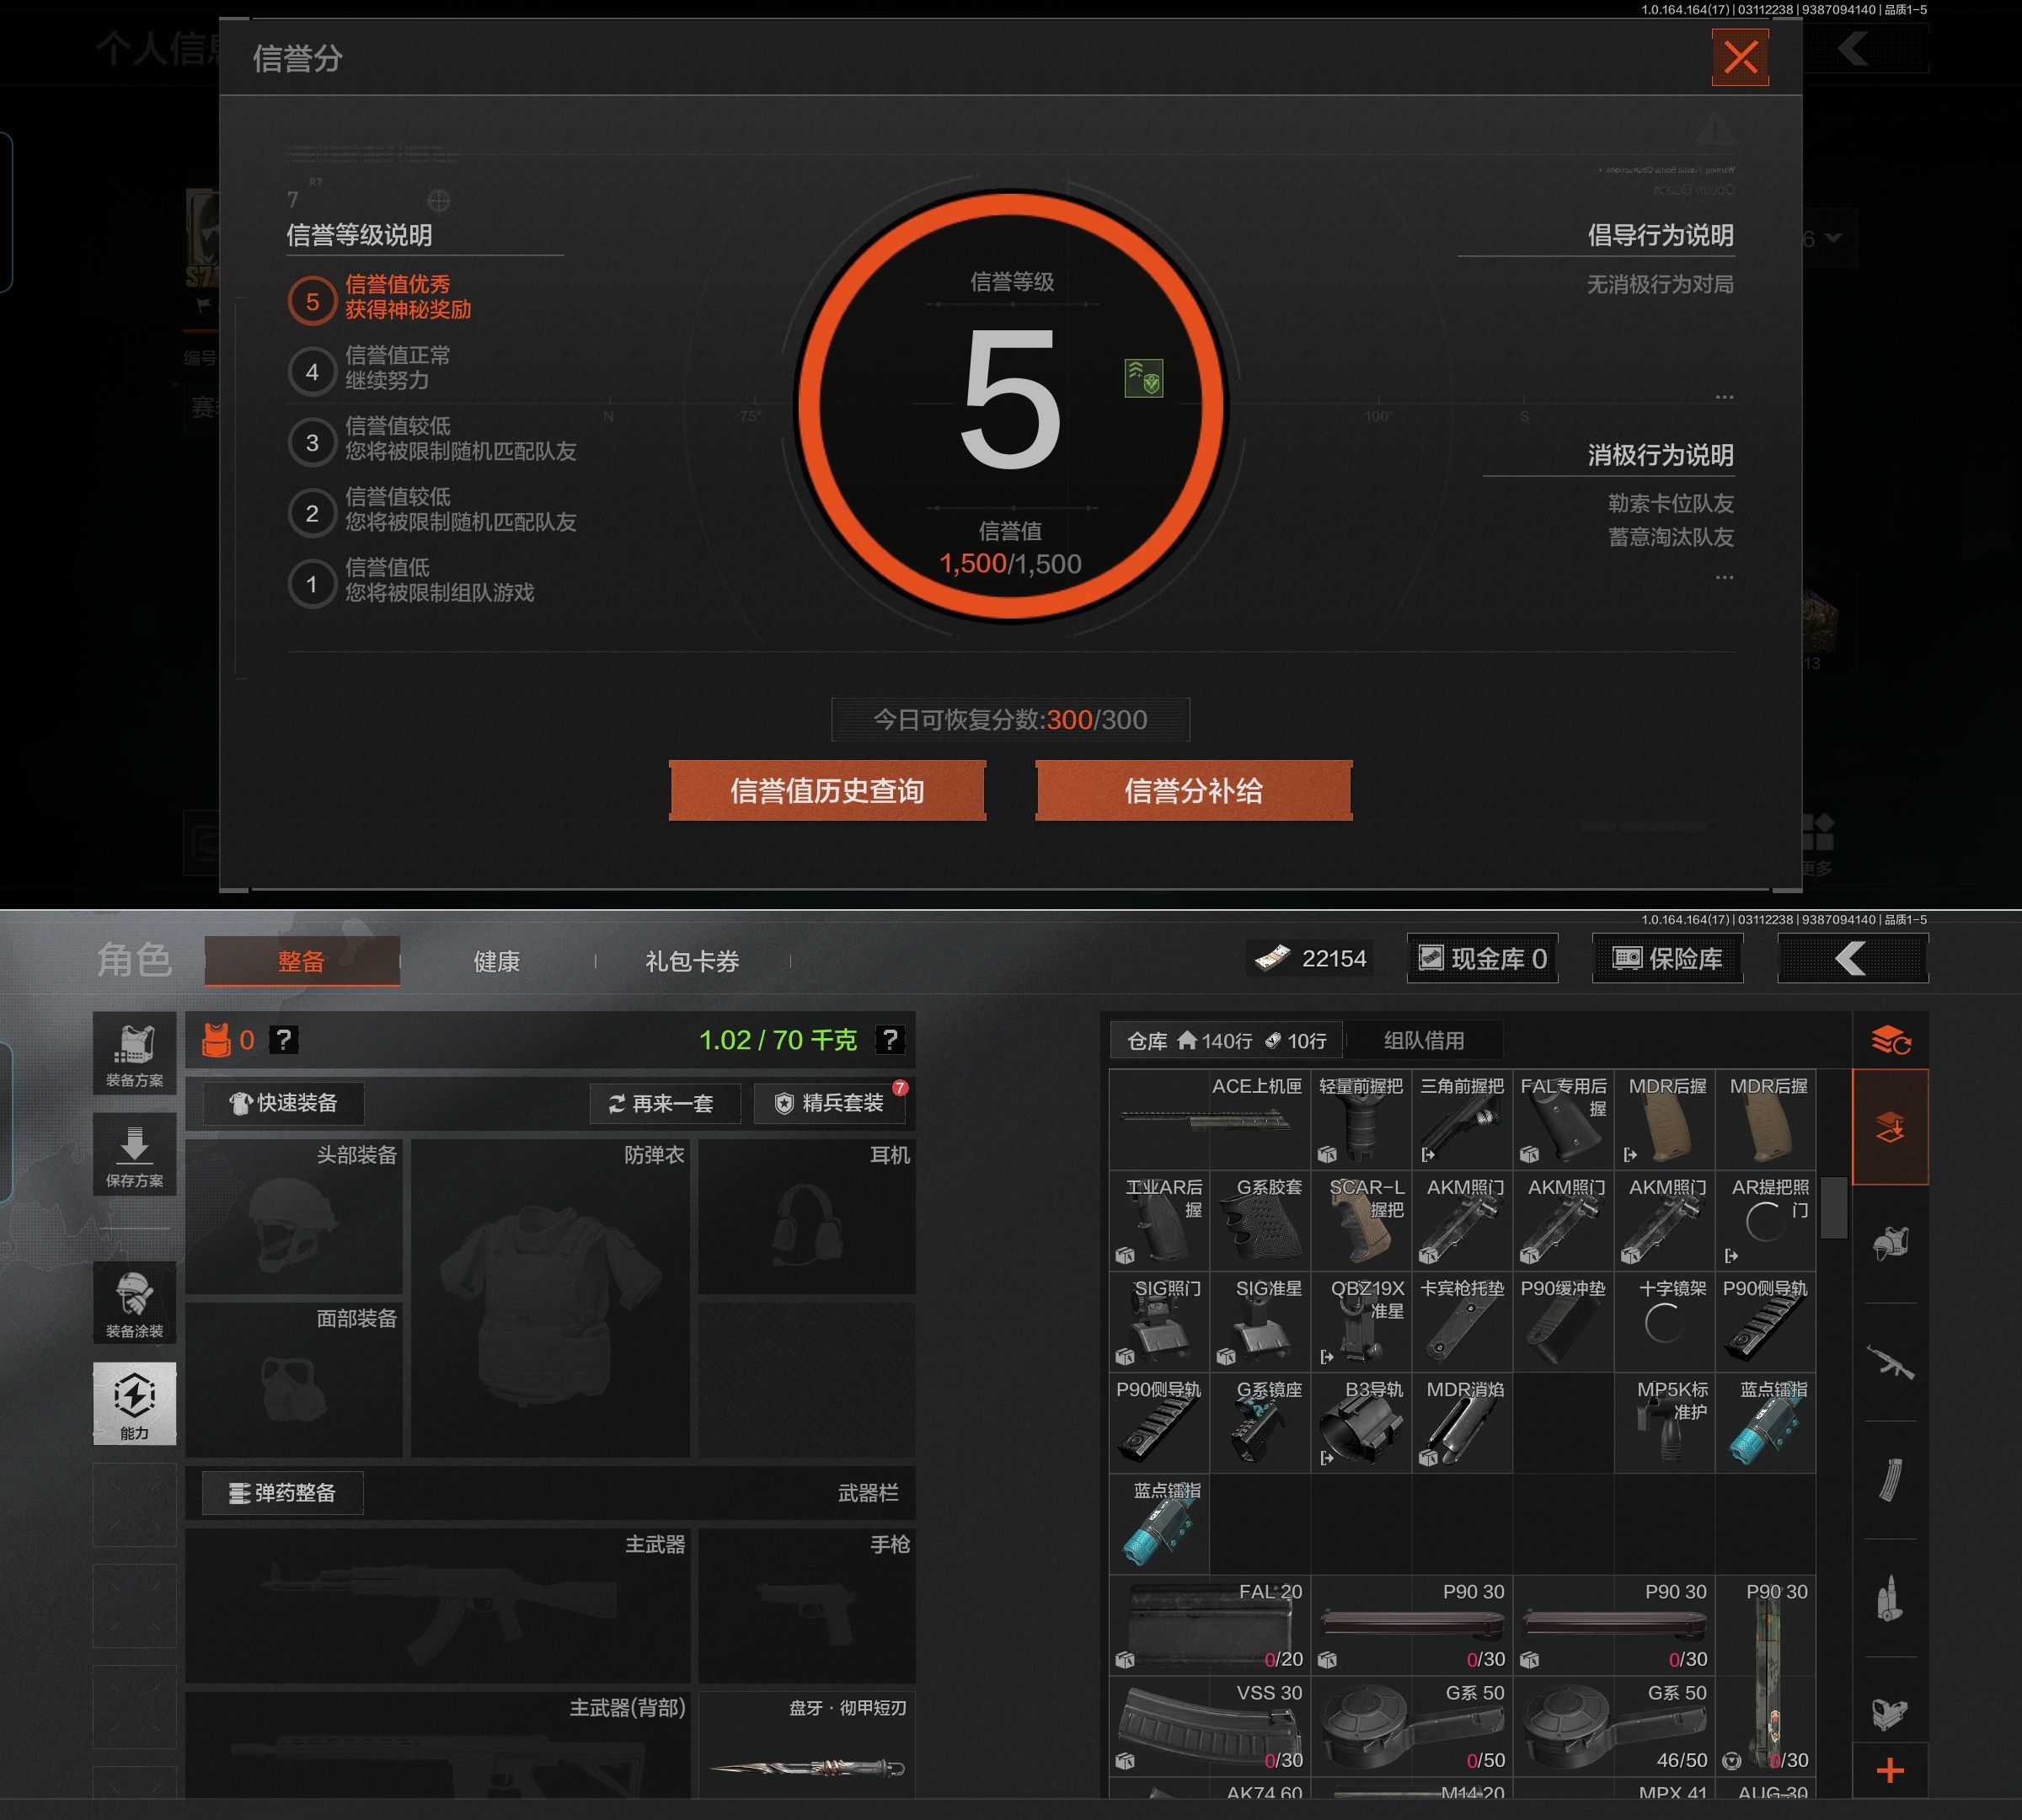Select the 组队借用 storage tab
The height and width of the screenshot is (1820, 2022).
pos(1423,1040)
